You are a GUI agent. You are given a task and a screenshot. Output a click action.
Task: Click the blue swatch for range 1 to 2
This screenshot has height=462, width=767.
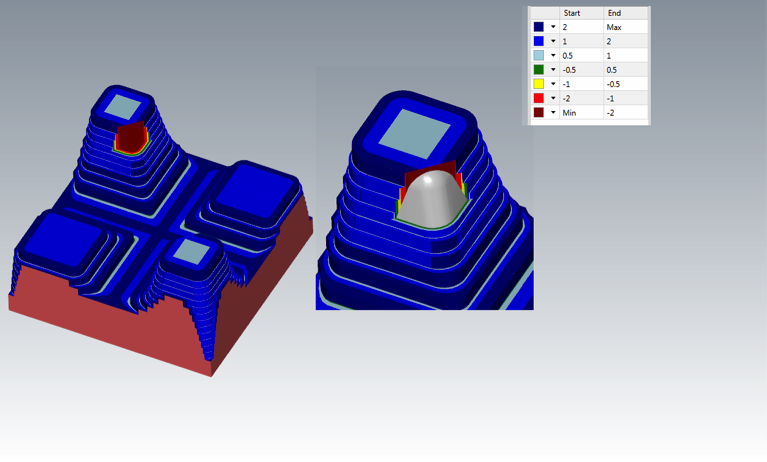click(x=539, y=41)
